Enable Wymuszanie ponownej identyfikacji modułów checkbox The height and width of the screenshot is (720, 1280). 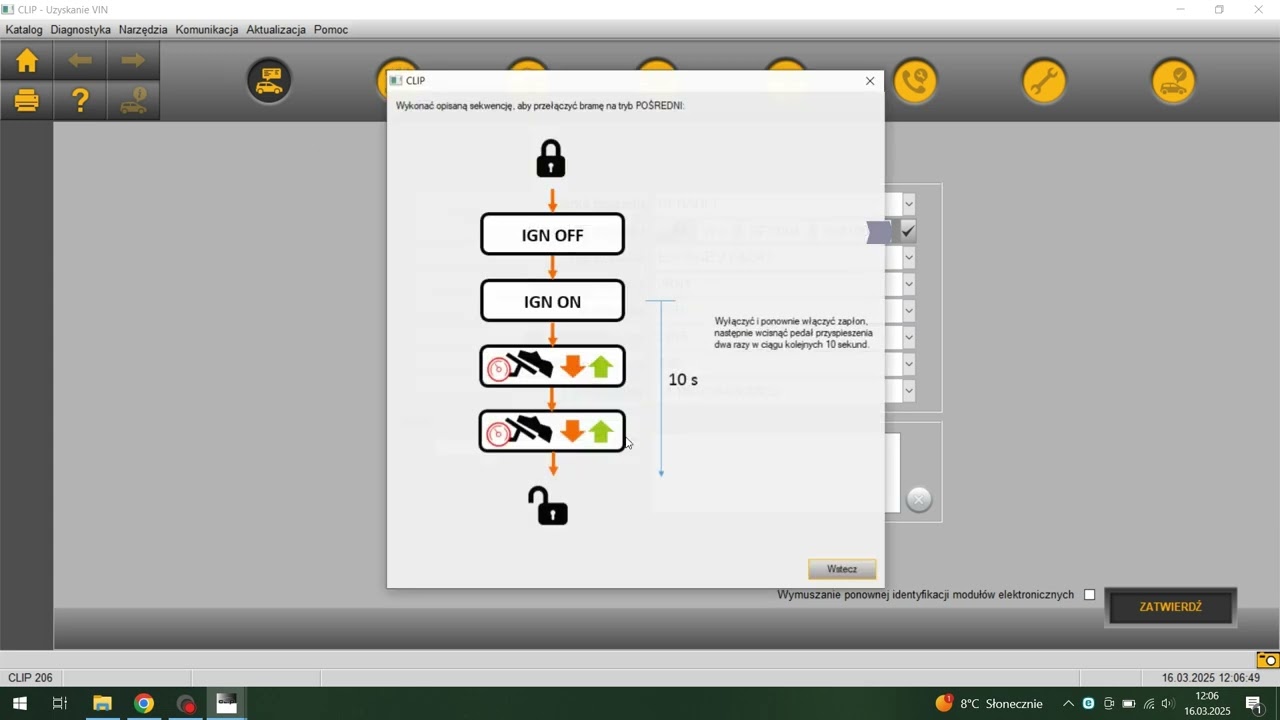[x=1090, y=595]
